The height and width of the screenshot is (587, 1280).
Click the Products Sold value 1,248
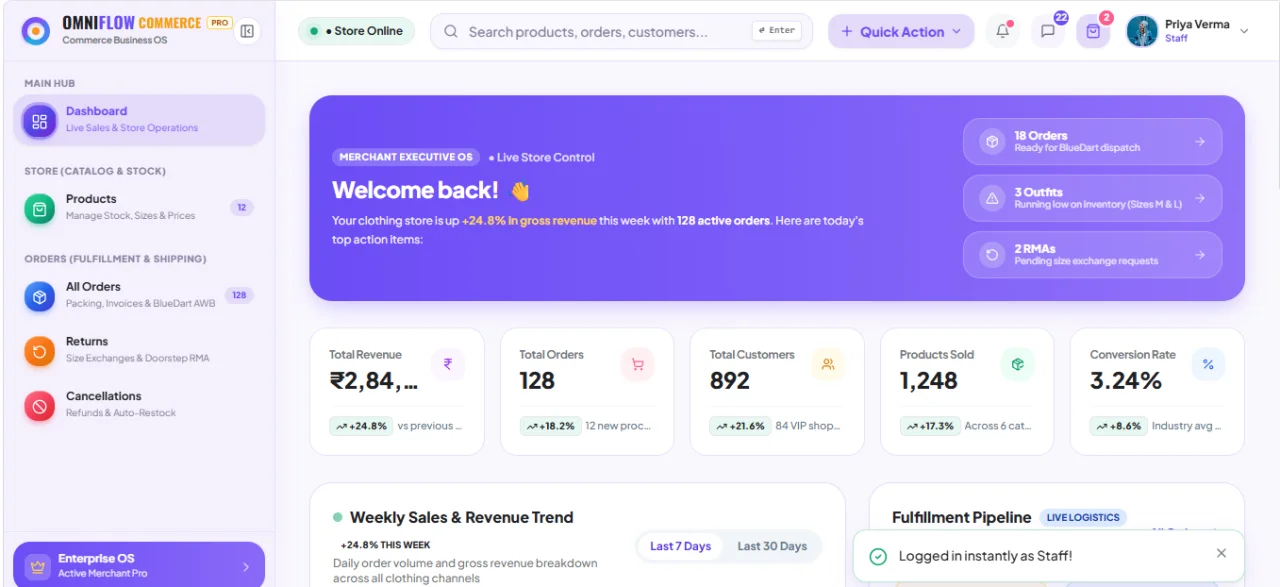[x=929, y=381]
